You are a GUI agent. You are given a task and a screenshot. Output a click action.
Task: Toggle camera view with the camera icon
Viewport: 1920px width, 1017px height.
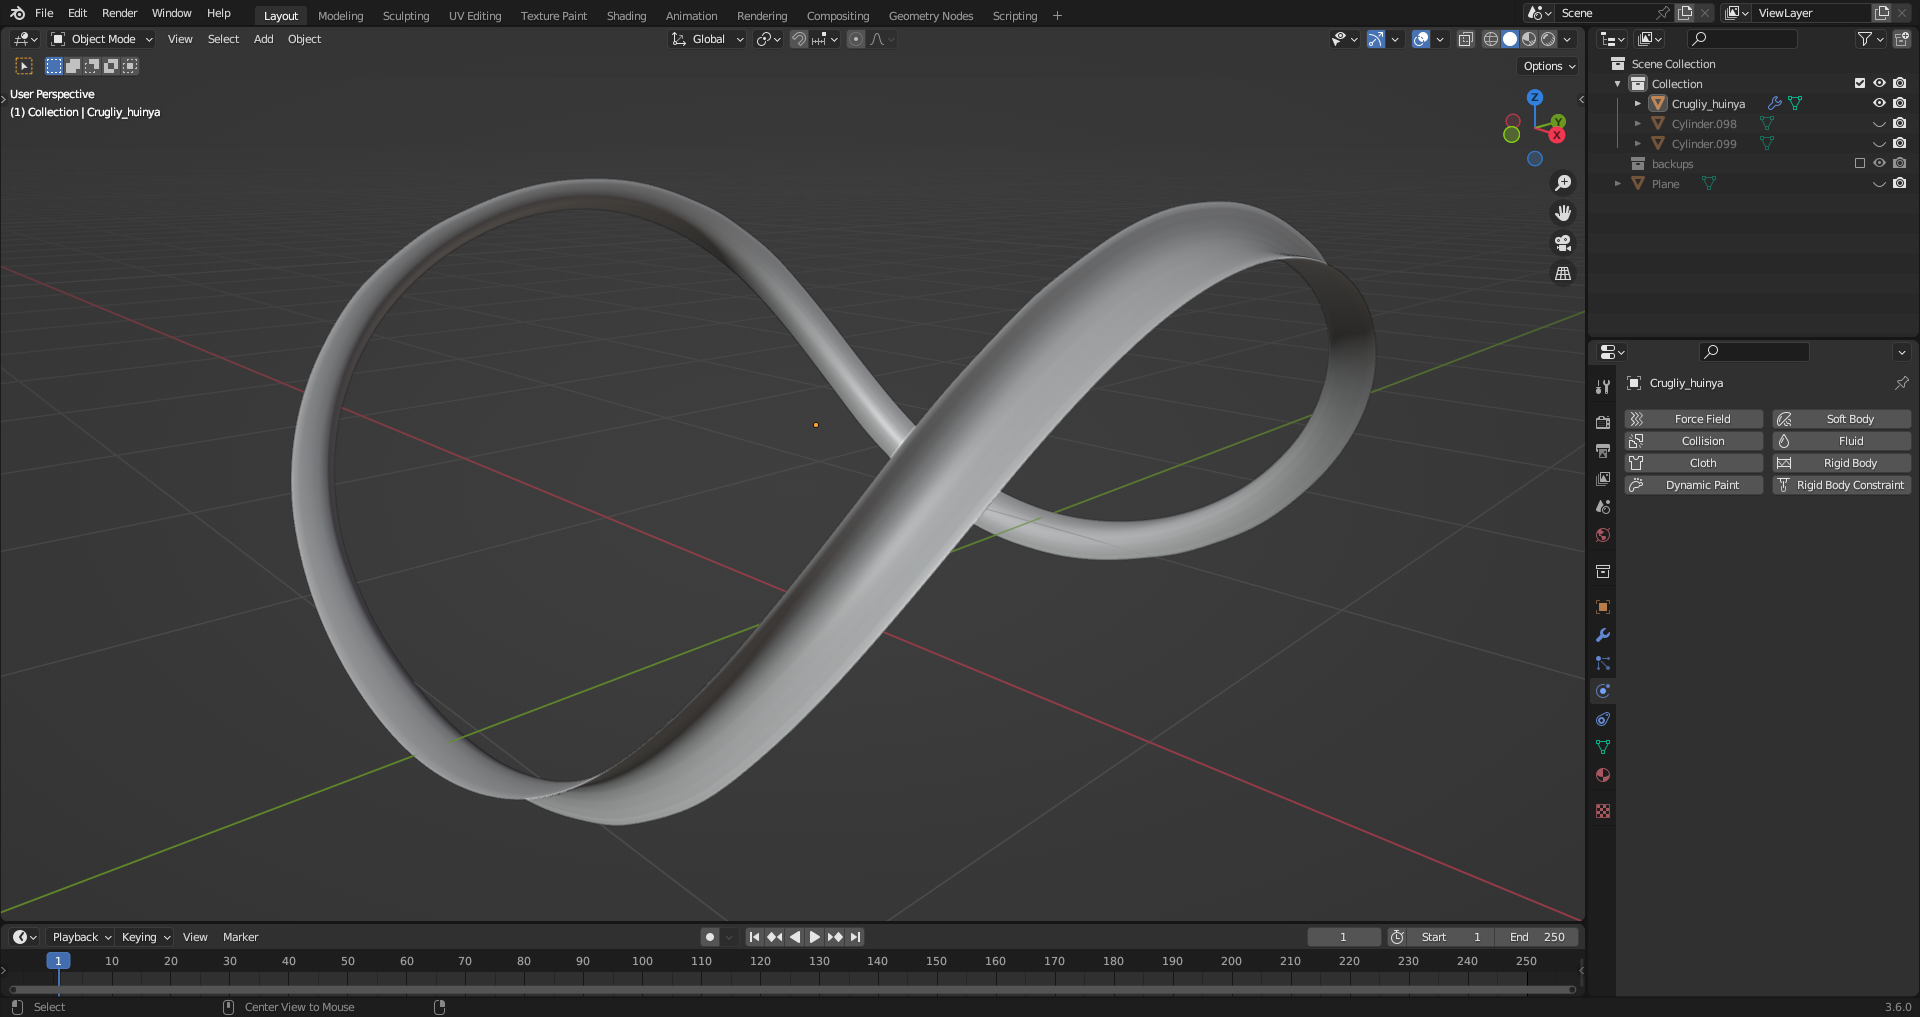point(1562,243)
